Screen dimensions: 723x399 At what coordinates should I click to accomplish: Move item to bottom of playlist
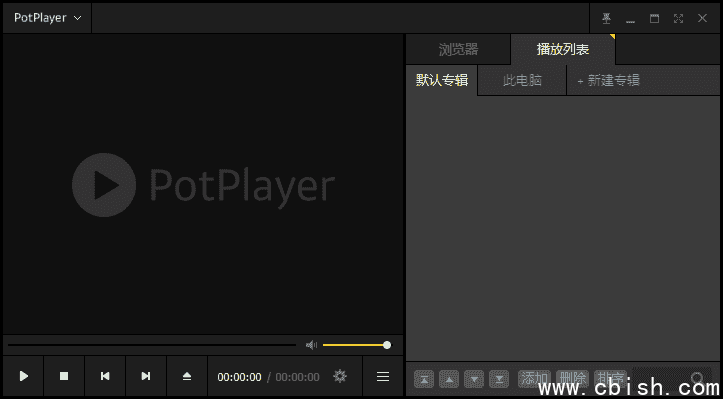[499, 379]
